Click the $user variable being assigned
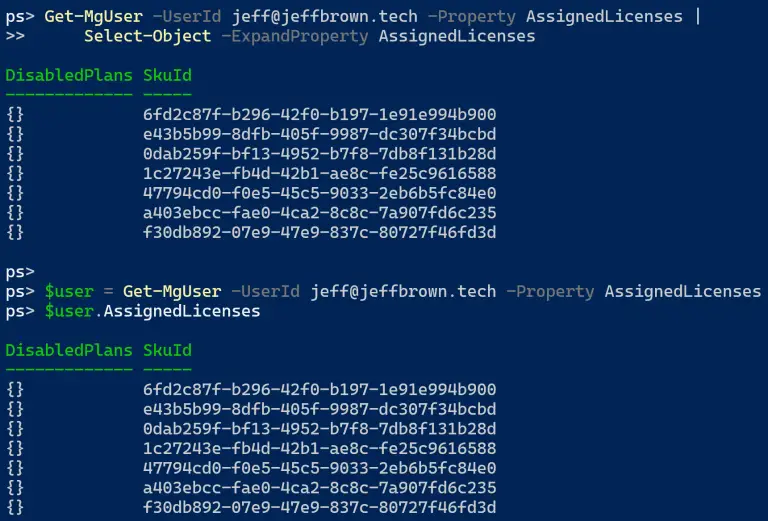The height and width of the screenshot is (521, 768). (69, 291)
